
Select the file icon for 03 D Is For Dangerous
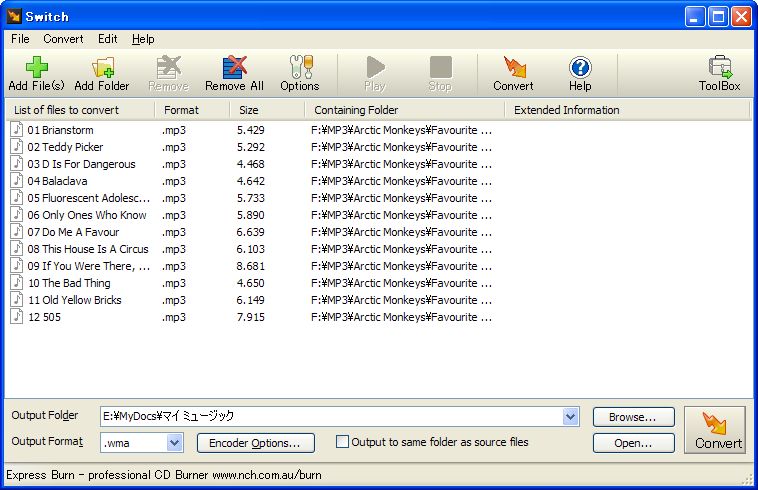17,163
